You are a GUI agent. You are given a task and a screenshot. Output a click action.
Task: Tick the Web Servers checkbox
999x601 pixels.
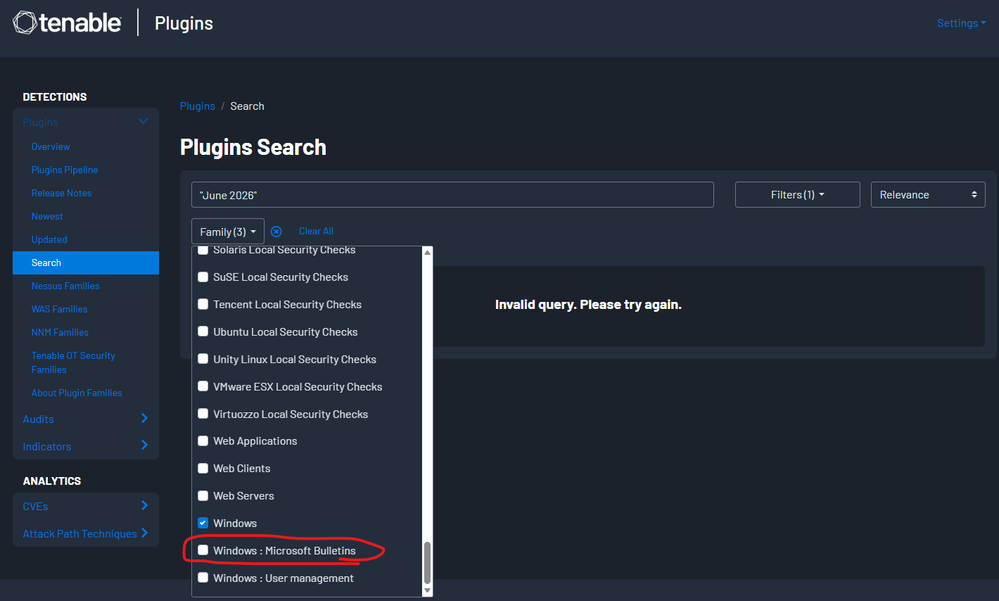[x=203, y=495]
